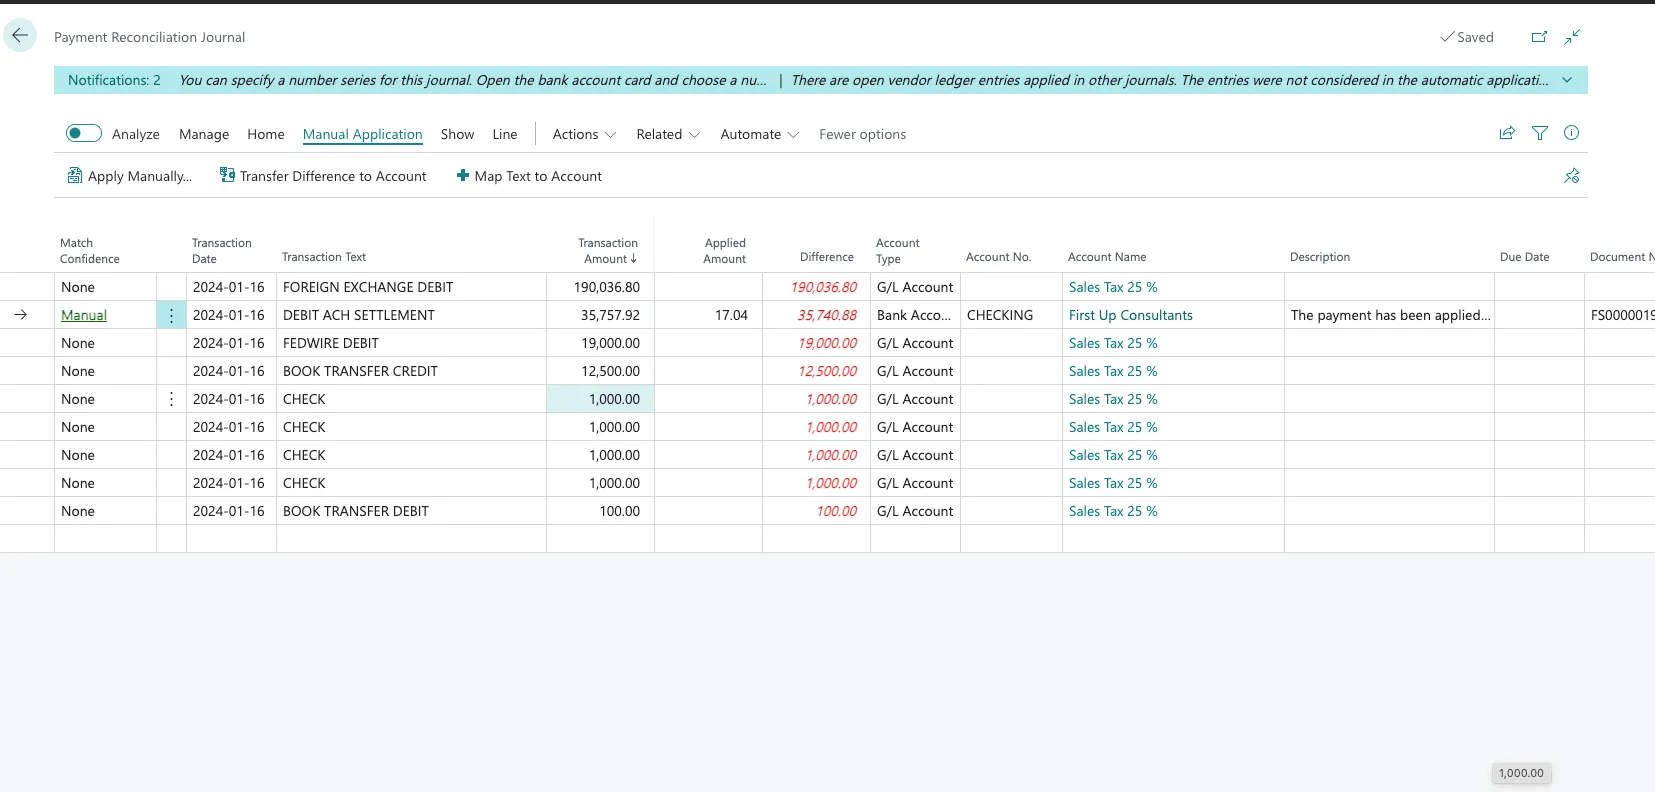Click the 190,036.80 transaction amount cell

click(x=600, y=287)
